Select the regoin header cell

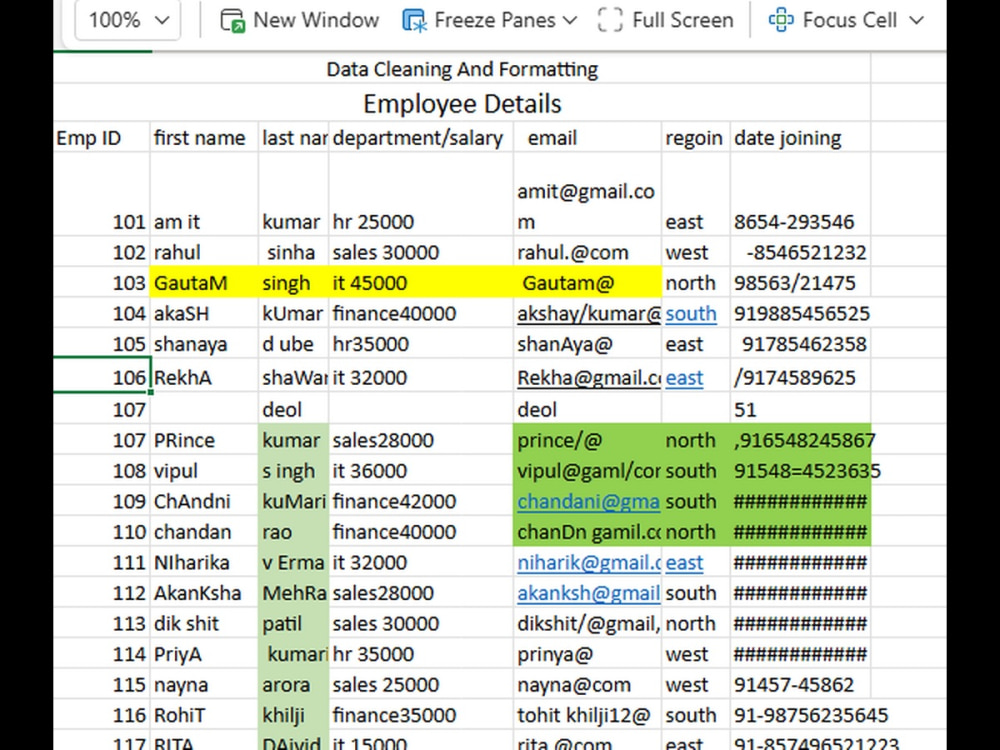(x=696, y=138)
